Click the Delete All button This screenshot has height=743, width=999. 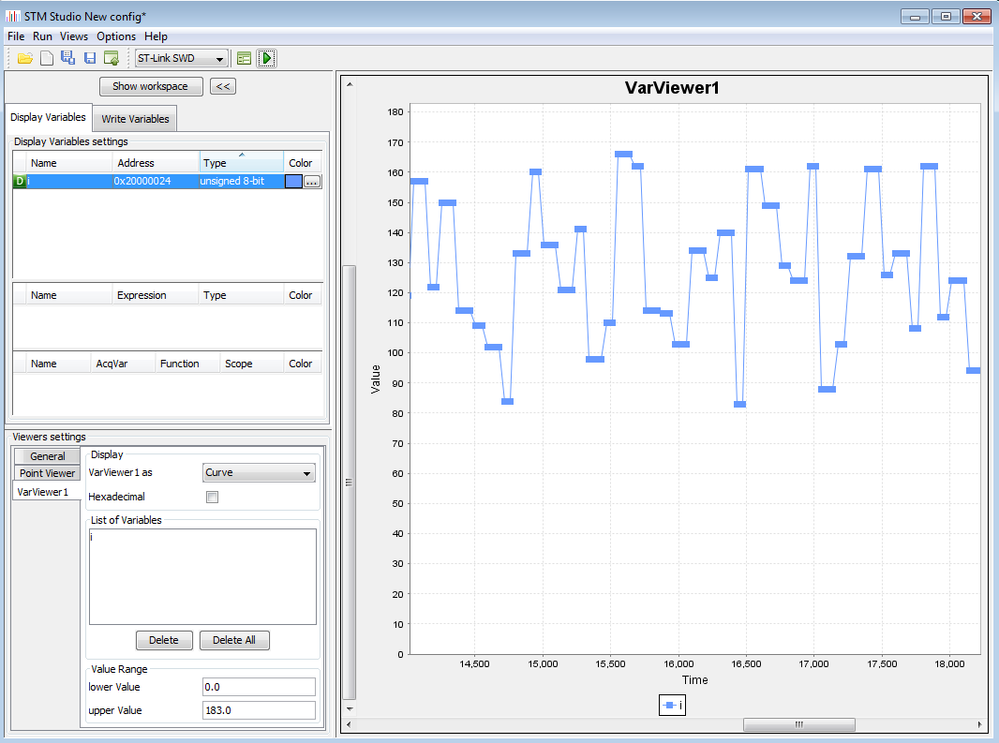(234, 640)
